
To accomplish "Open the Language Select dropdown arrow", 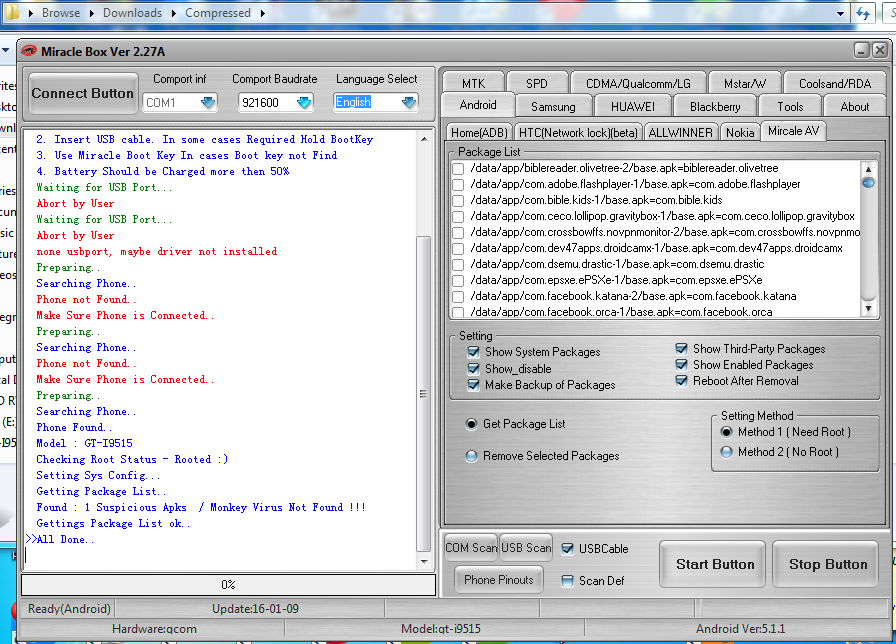I will click(x=409, y=102).
